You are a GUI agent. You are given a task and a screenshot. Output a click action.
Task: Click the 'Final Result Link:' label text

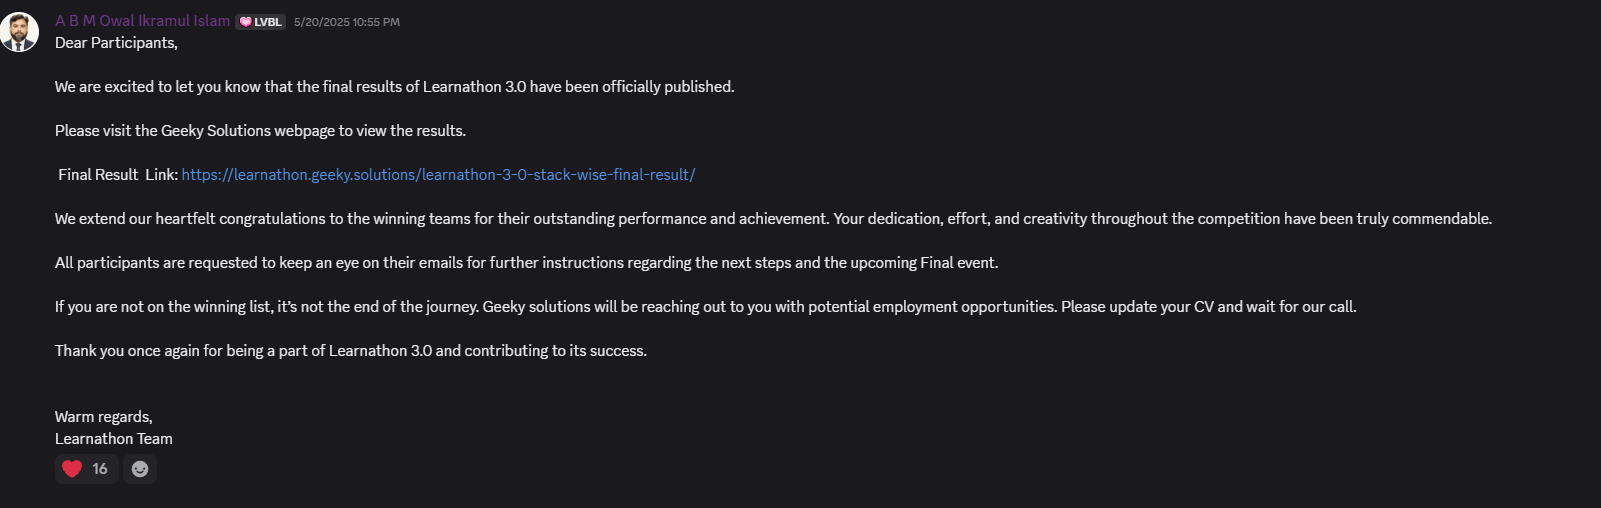[x=118, y=175]
